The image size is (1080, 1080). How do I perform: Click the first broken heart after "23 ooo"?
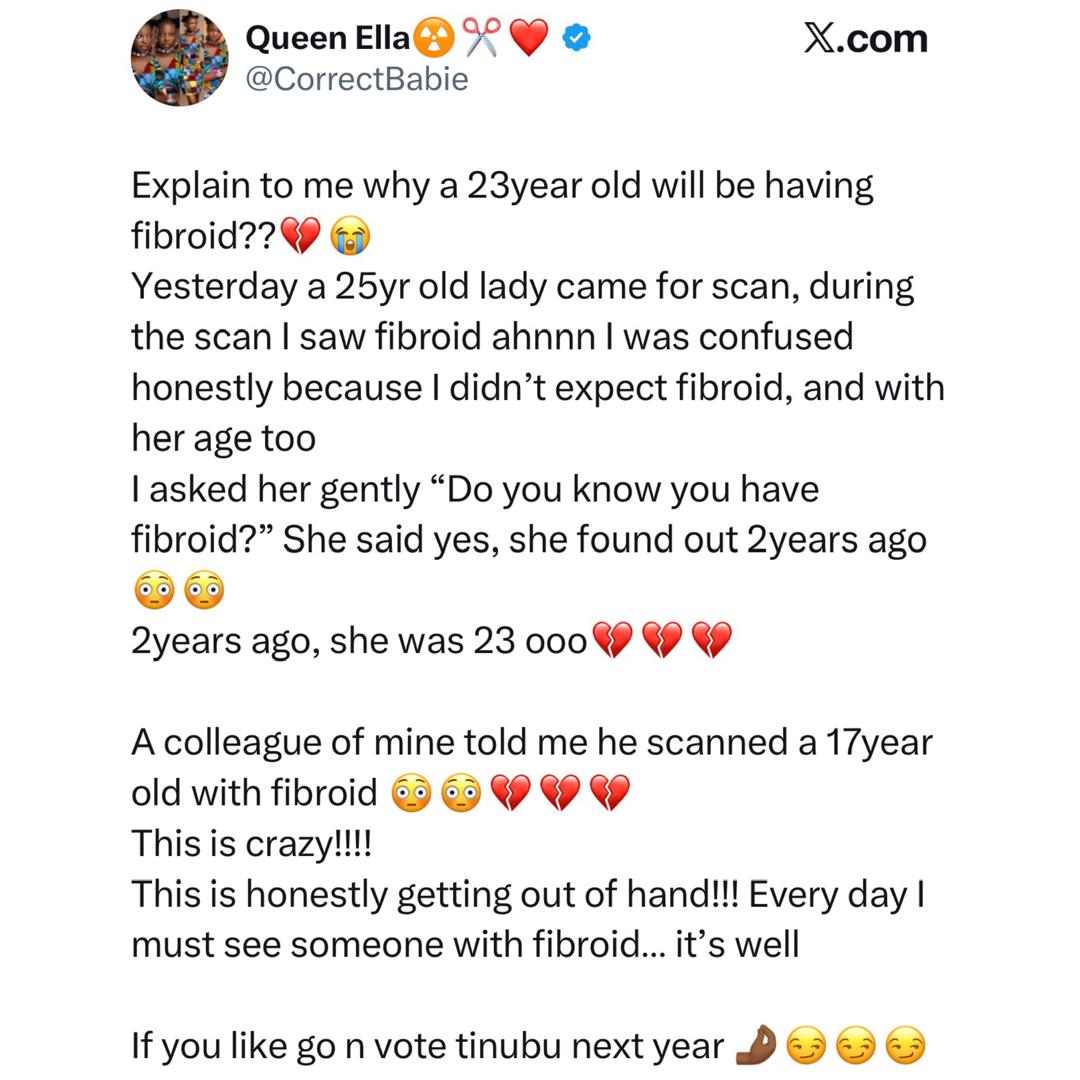pos(612,641)
